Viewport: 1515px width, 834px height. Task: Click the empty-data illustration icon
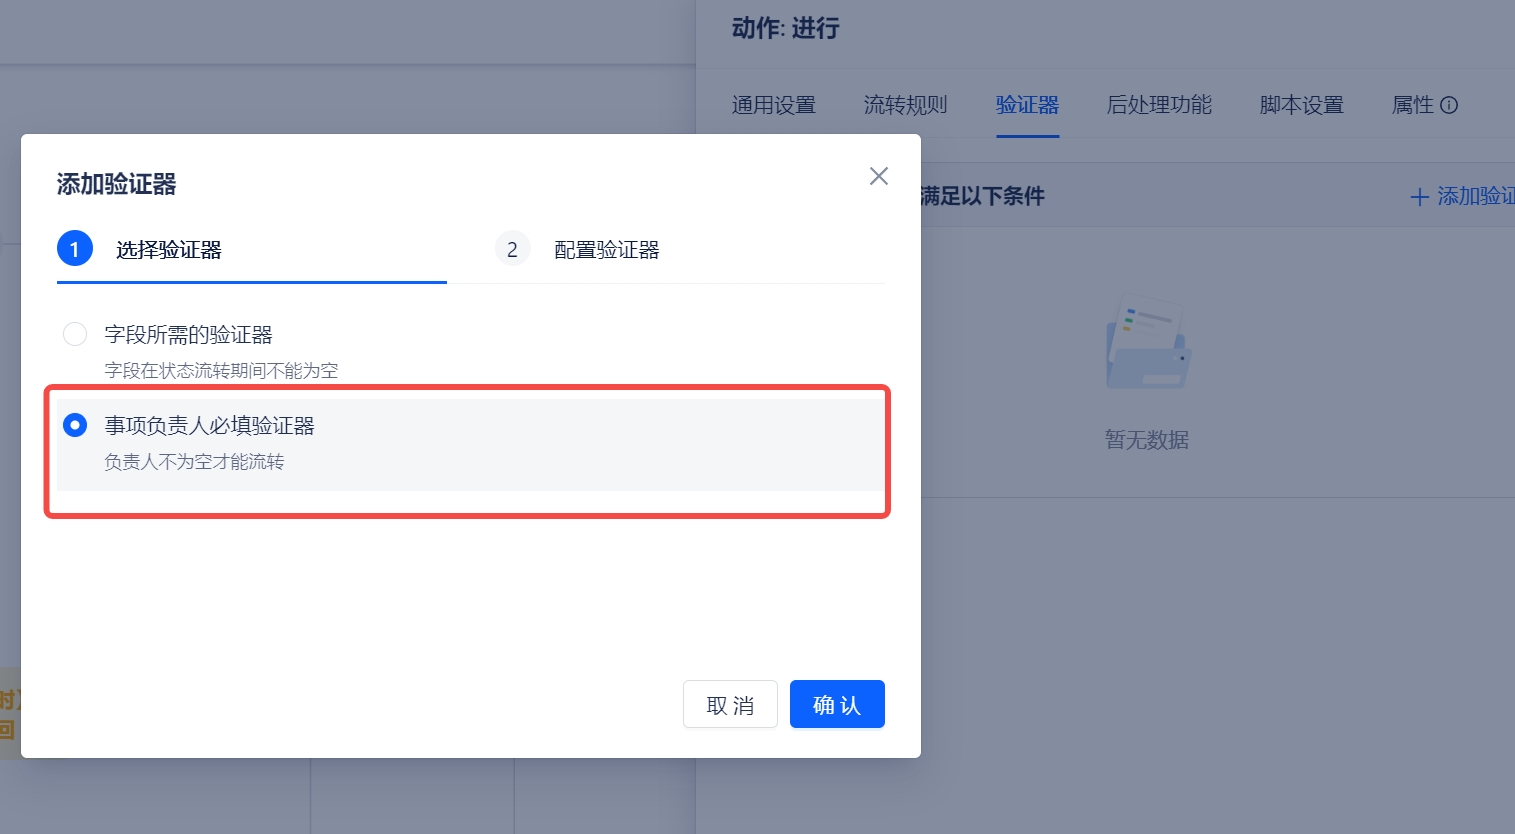tap(1147, 343)
